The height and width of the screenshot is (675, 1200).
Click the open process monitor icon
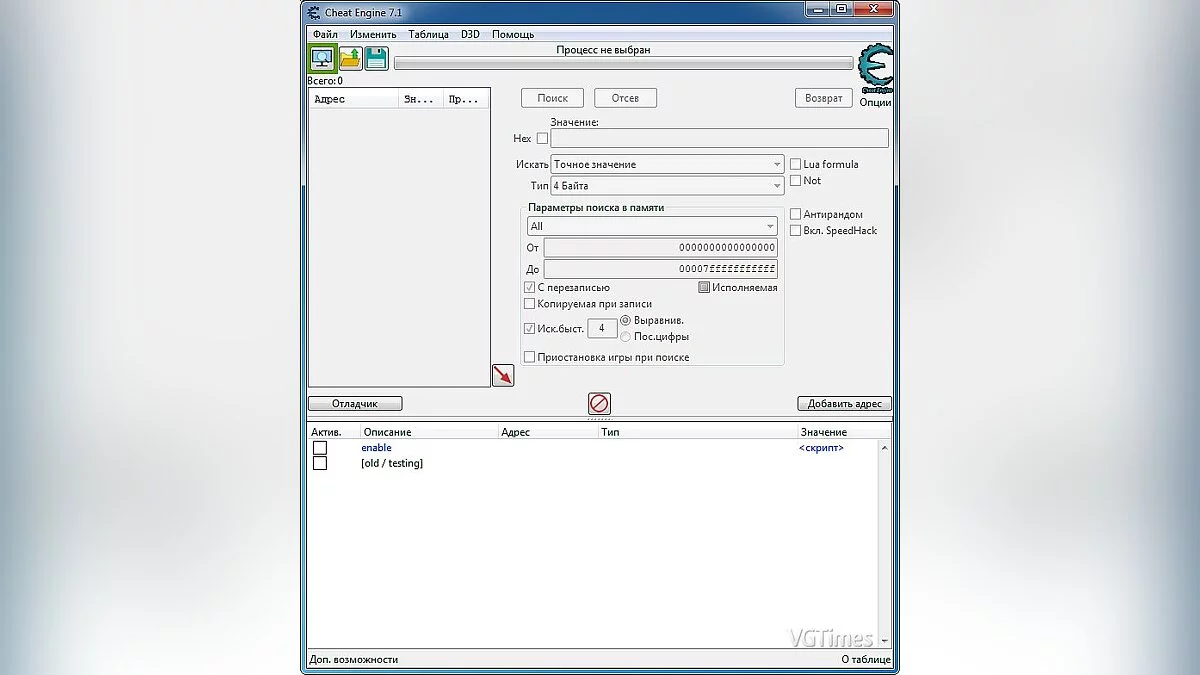coord(322,59)
